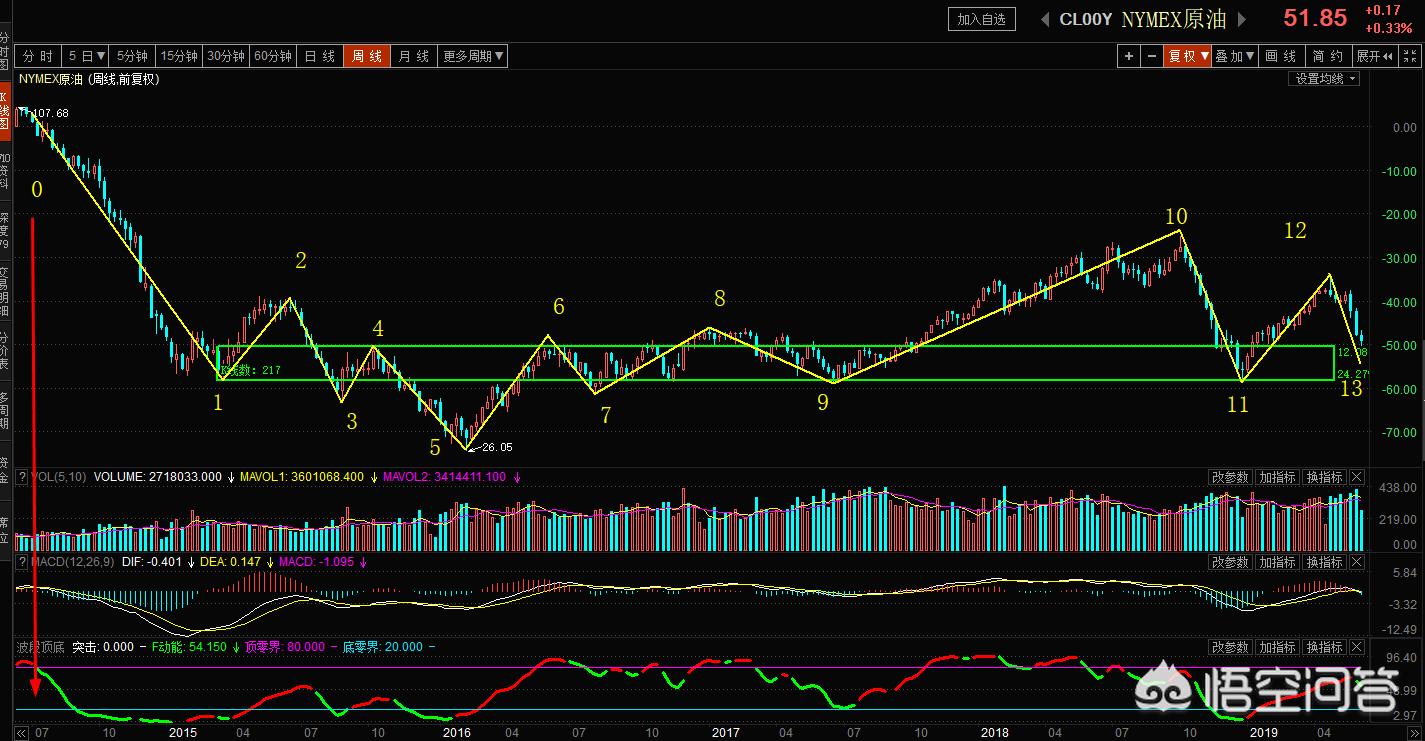Image resolution: width=1425 pixels, height=741 pixels.
Task: Select the 月线 monthly period
Action: pos(413,57)
